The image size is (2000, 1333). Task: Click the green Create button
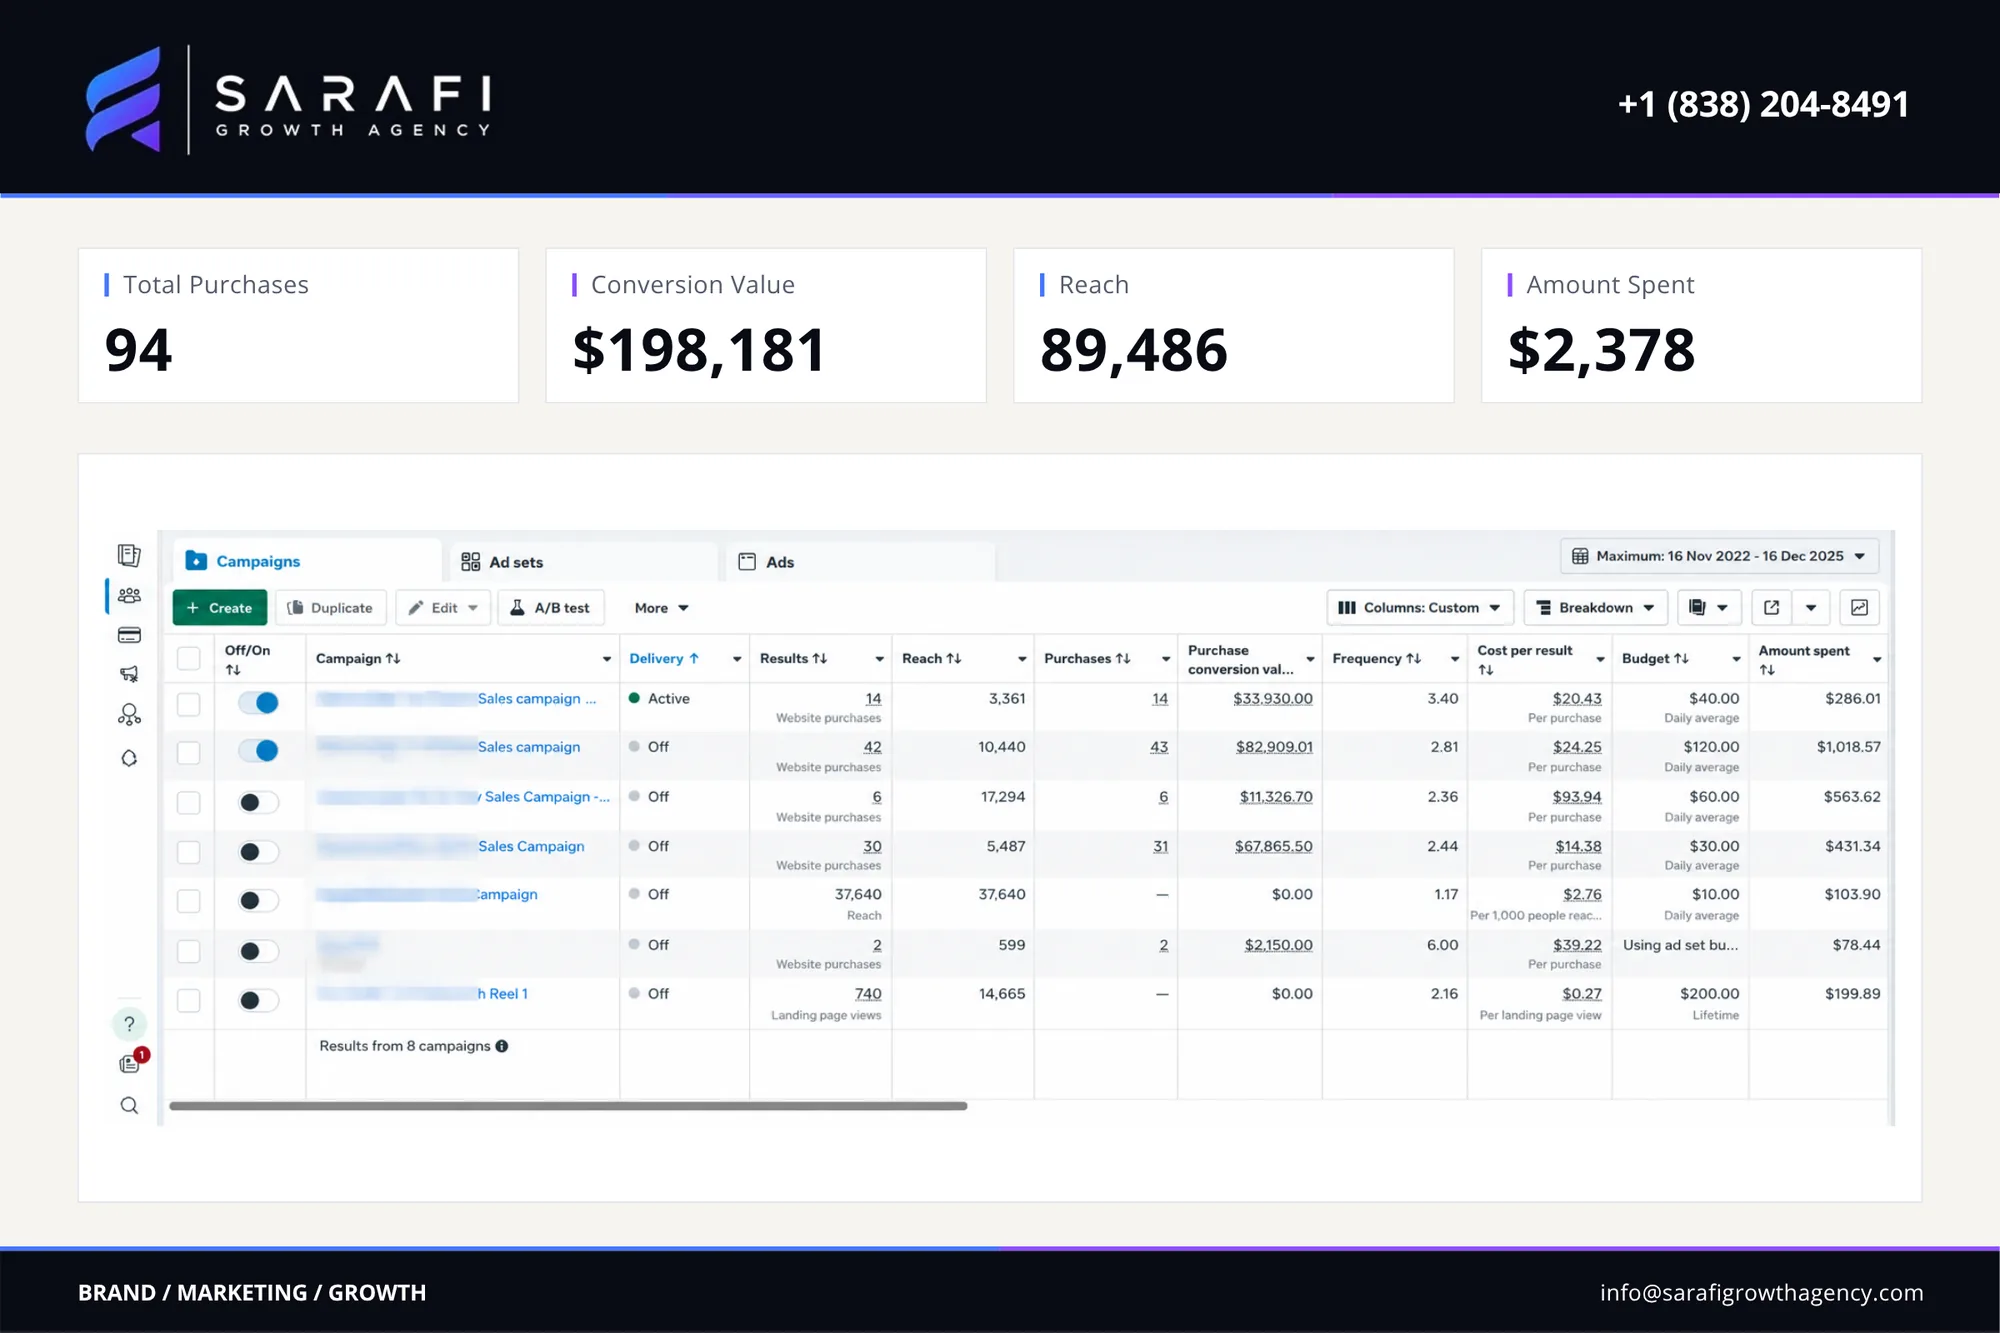tap(220, 608)
